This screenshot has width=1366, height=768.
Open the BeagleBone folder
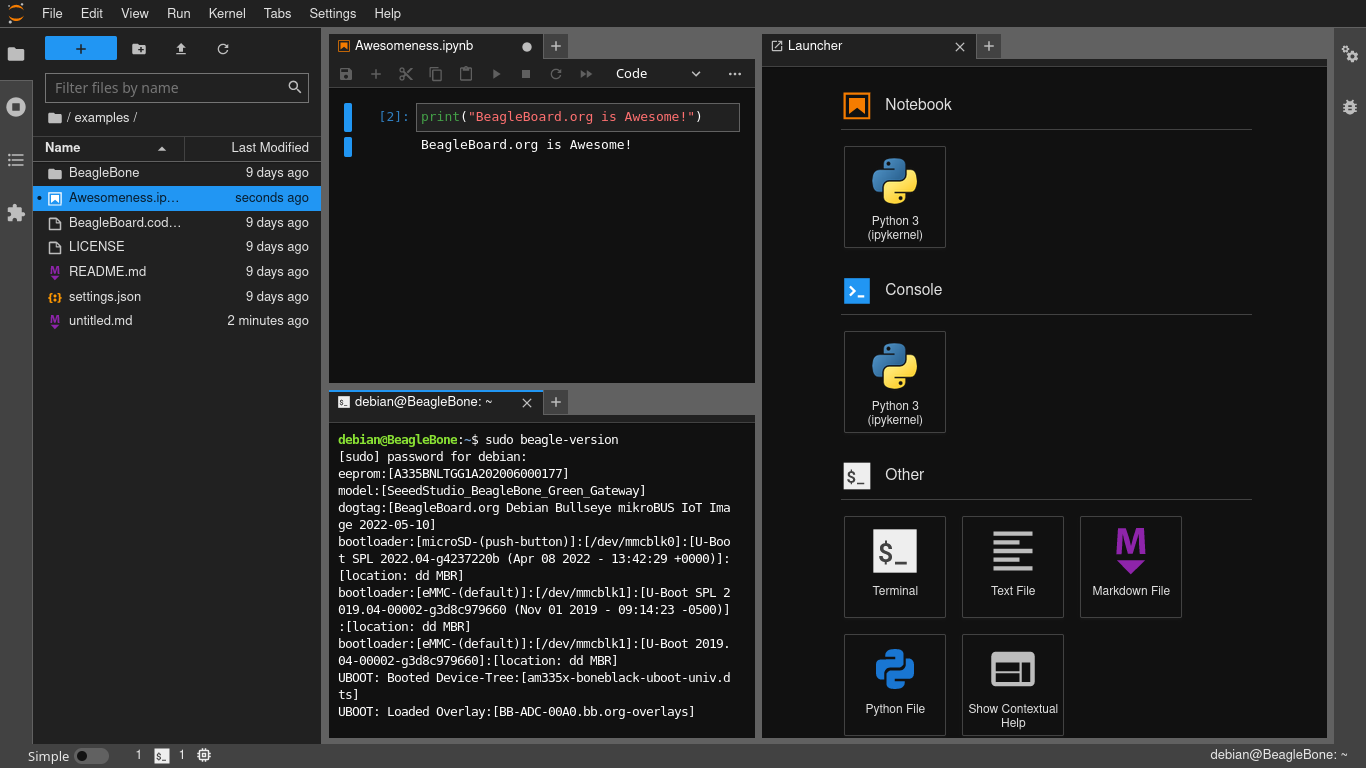click(177, 173)
